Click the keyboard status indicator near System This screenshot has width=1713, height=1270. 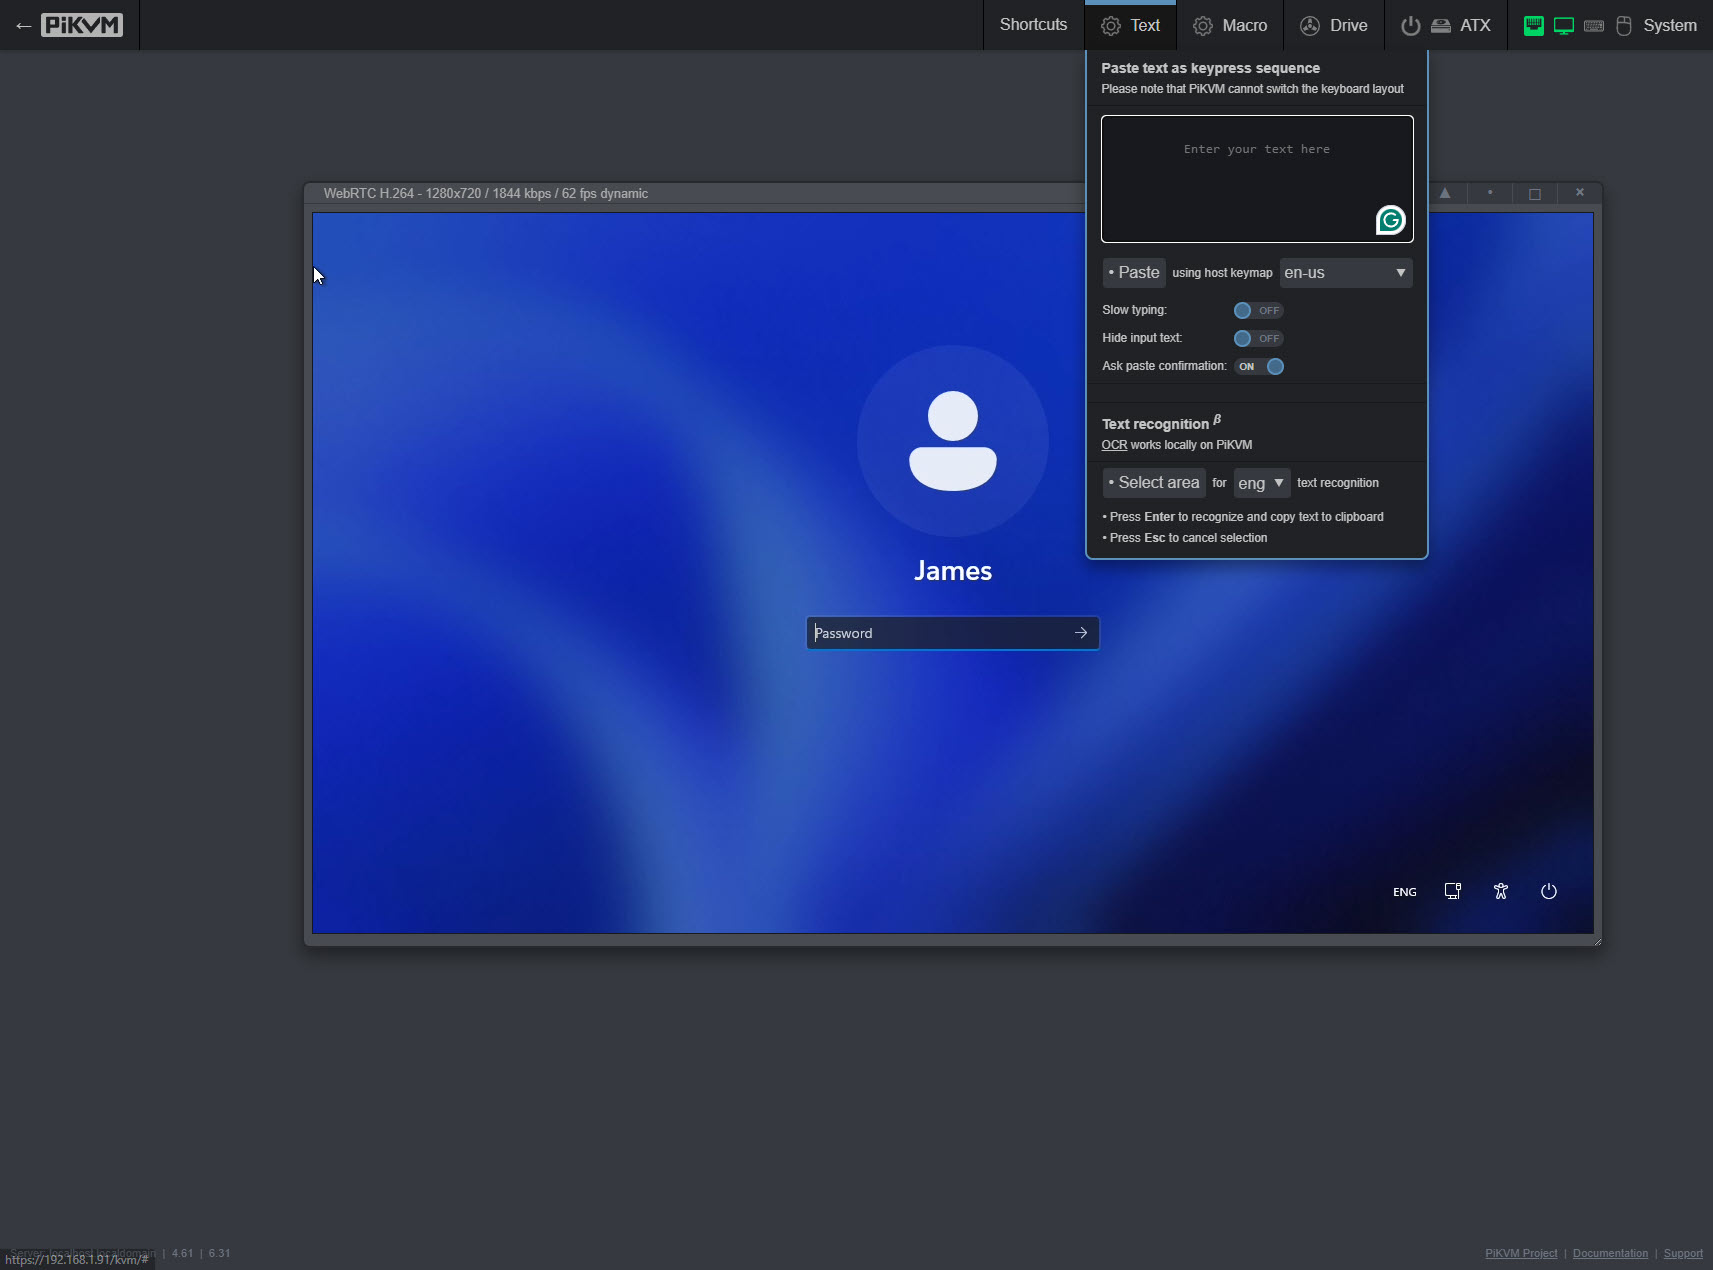(1593, 25)
